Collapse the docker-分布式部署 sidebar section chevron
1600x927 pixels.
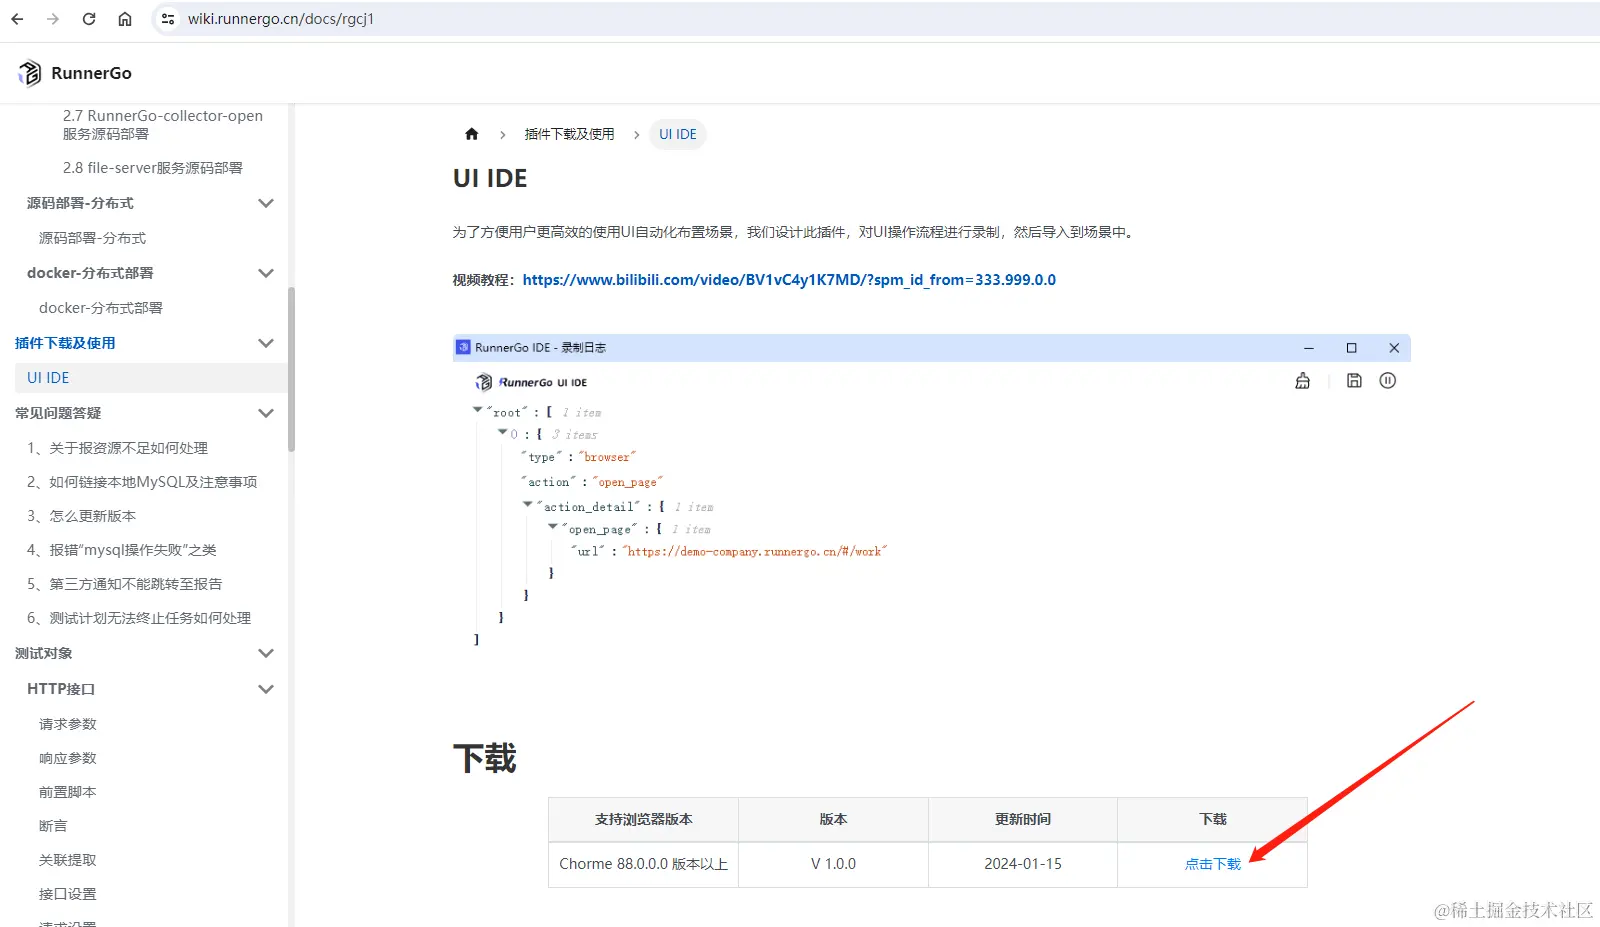point(266,273)
